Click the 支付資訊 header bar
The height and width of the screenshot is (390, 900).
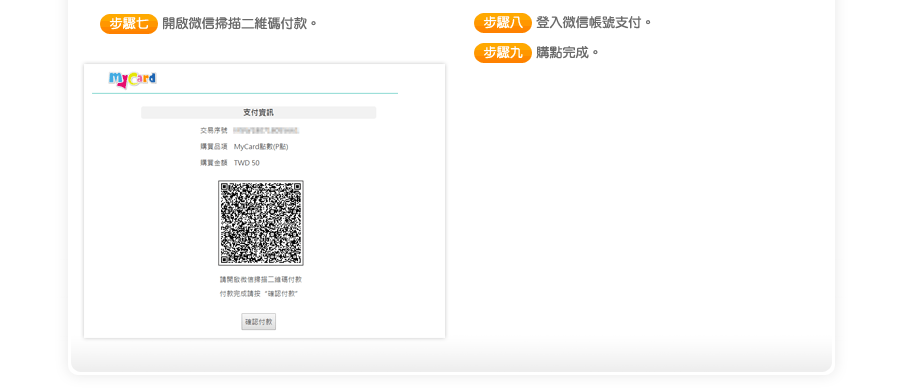(258, 113)
